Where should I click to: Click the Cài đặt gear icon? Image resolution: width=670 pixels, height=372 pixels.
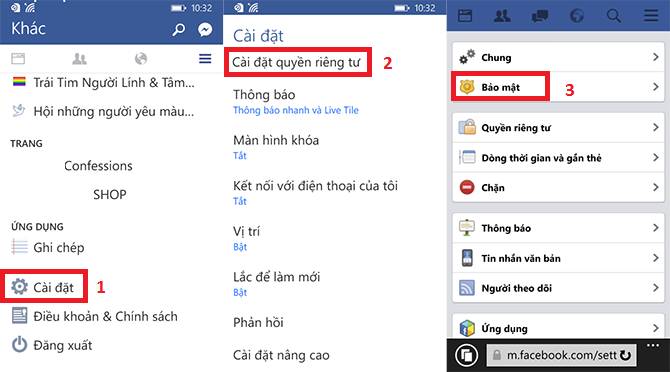(19, 287)
